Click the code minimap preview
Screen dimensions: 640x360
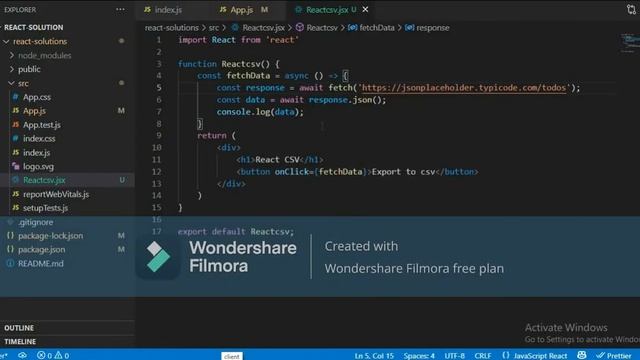[630, 43]
